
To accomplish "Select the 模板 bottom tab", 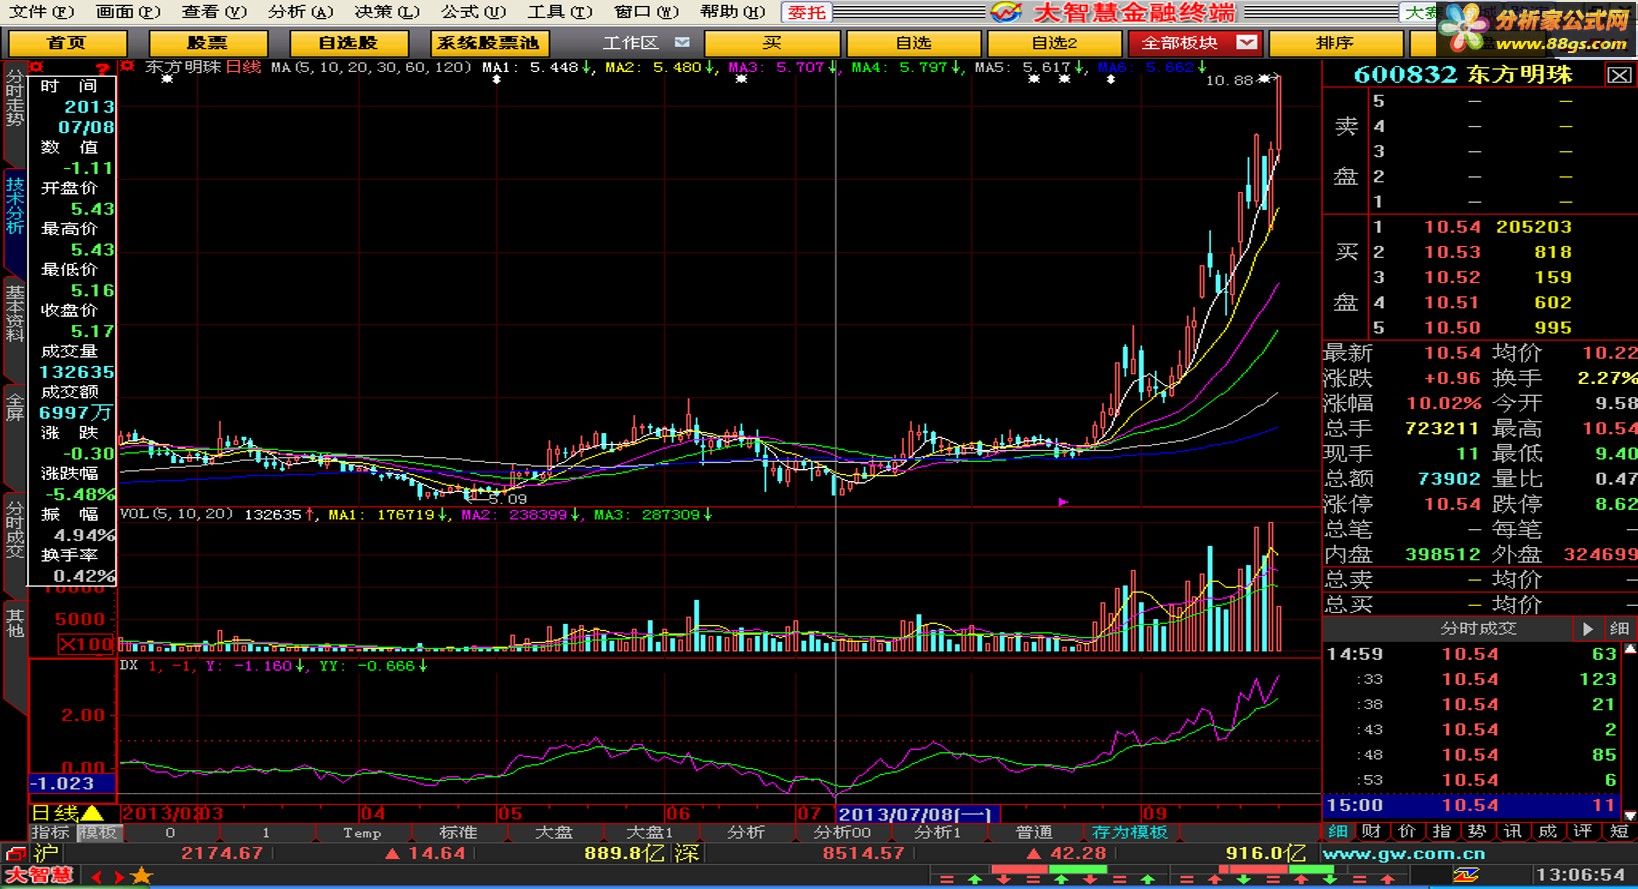I will pos(98,832).
